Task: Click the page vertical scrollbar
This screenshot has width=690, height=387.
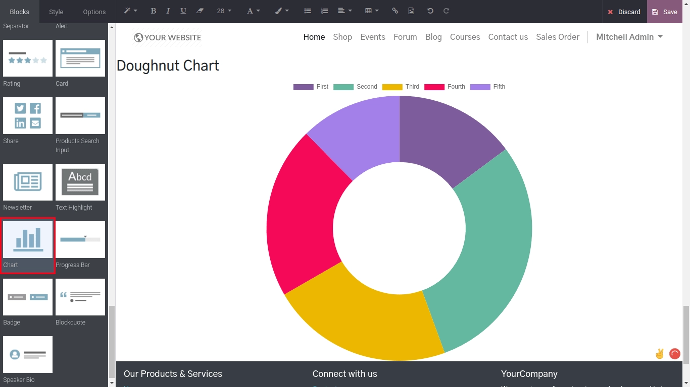Action: (686, 335)
